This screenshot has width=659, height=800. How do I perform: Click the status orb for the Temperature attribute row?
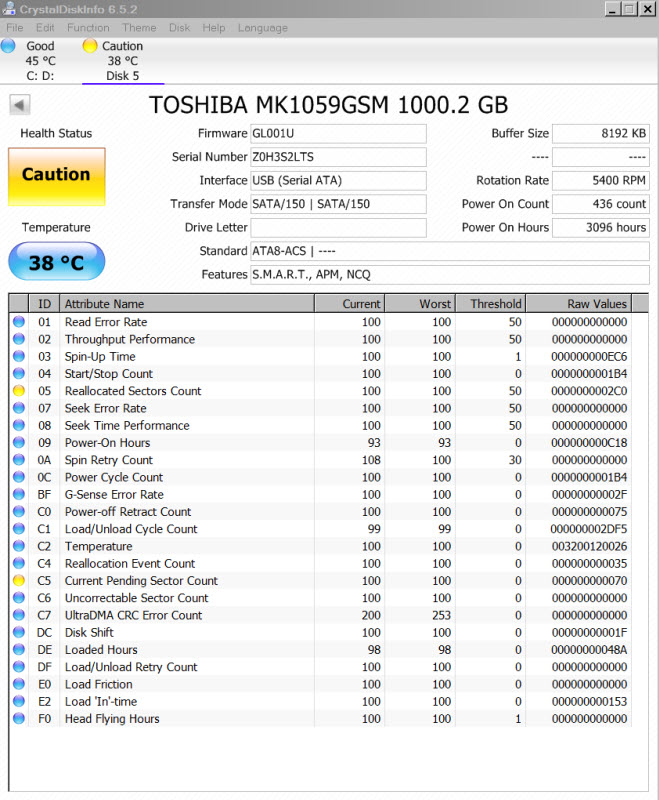point(19,546)
